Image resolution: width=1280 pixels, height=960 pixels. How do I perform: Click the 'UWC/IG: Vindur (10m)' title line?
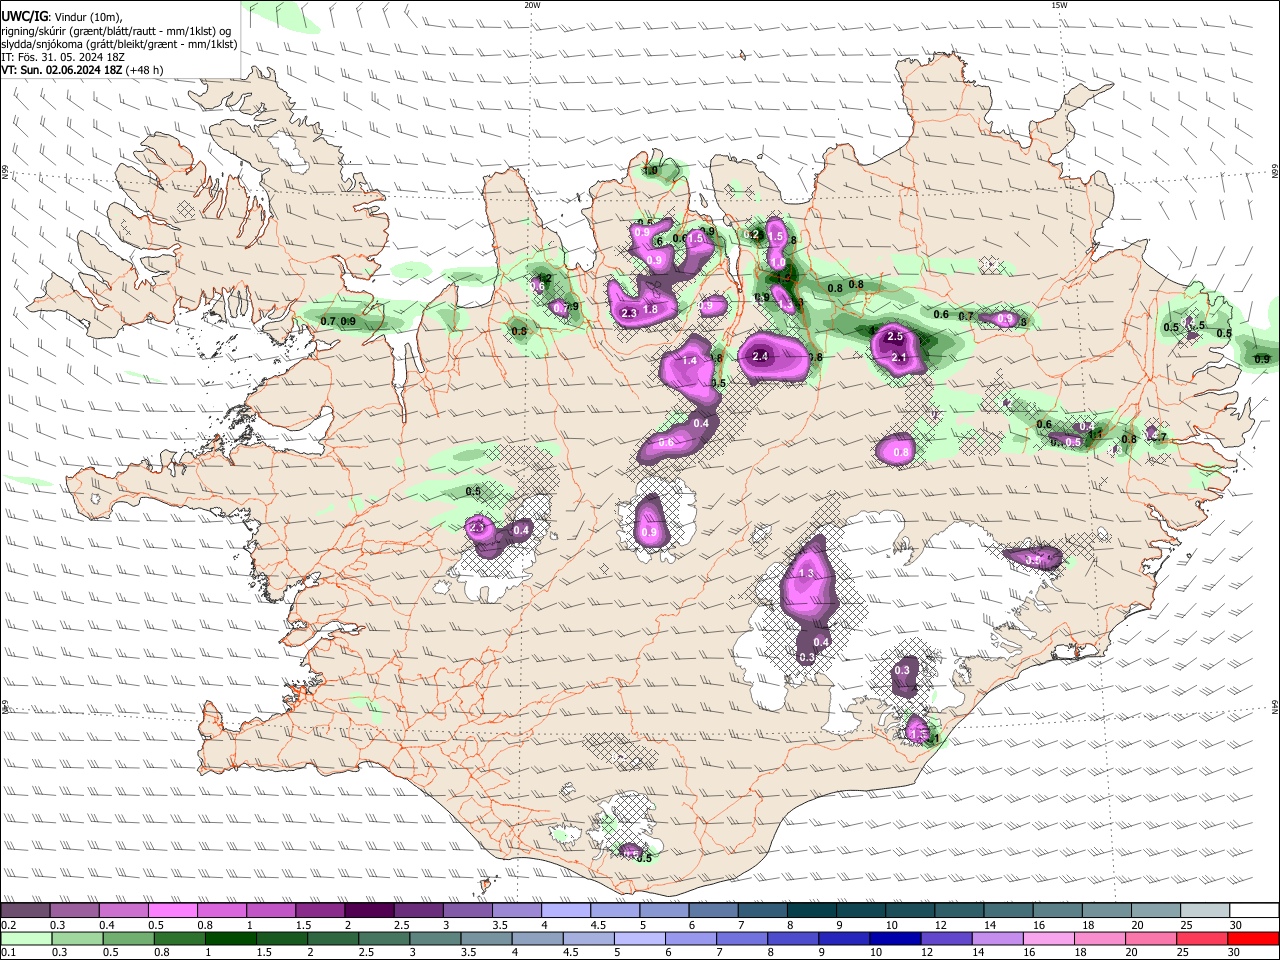tap(63, 16)
